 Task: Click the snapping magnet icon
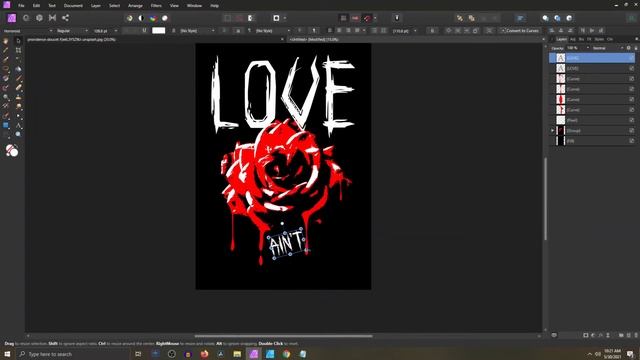point(367,18)
